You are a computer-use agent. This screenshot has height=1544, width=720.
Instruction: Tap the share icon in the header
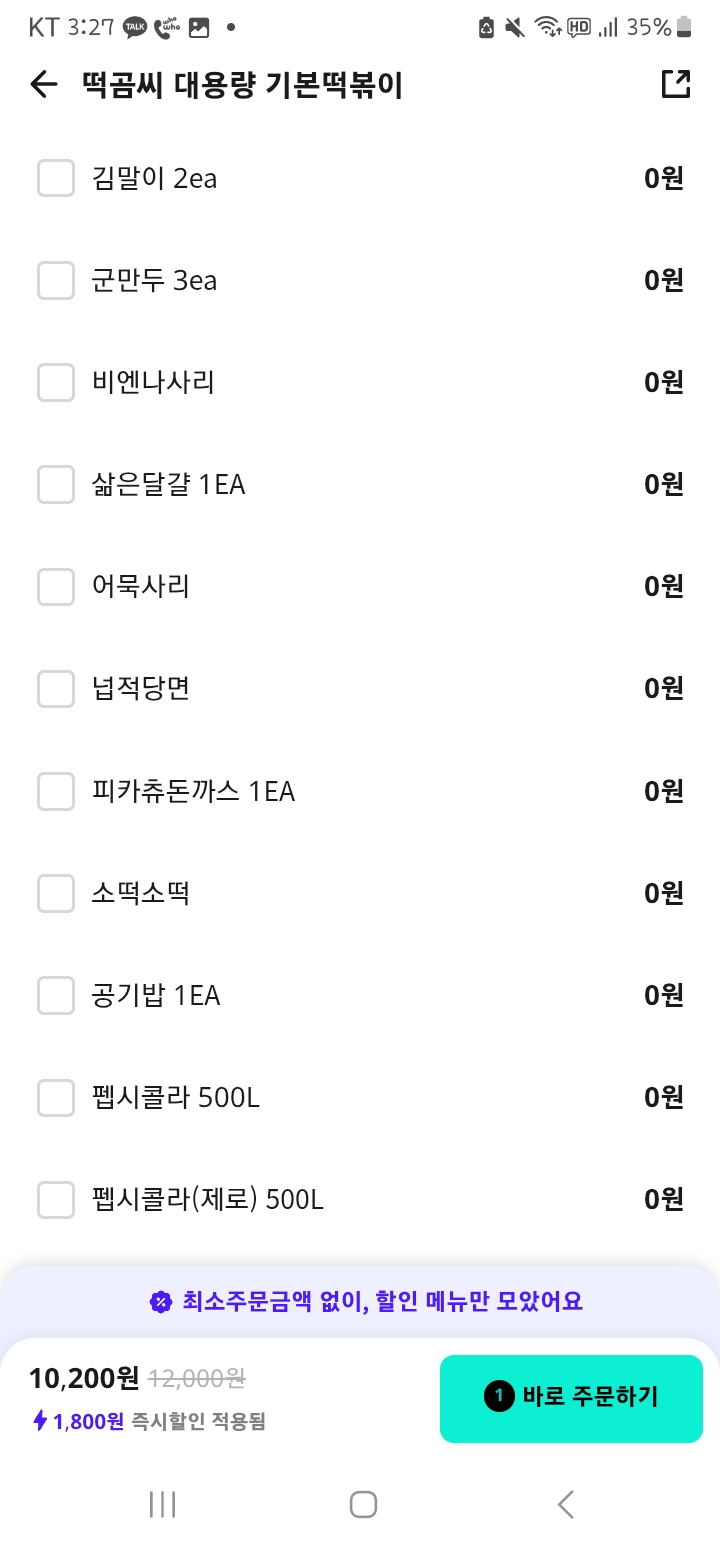pyautogui.click(x=676, y=85)
